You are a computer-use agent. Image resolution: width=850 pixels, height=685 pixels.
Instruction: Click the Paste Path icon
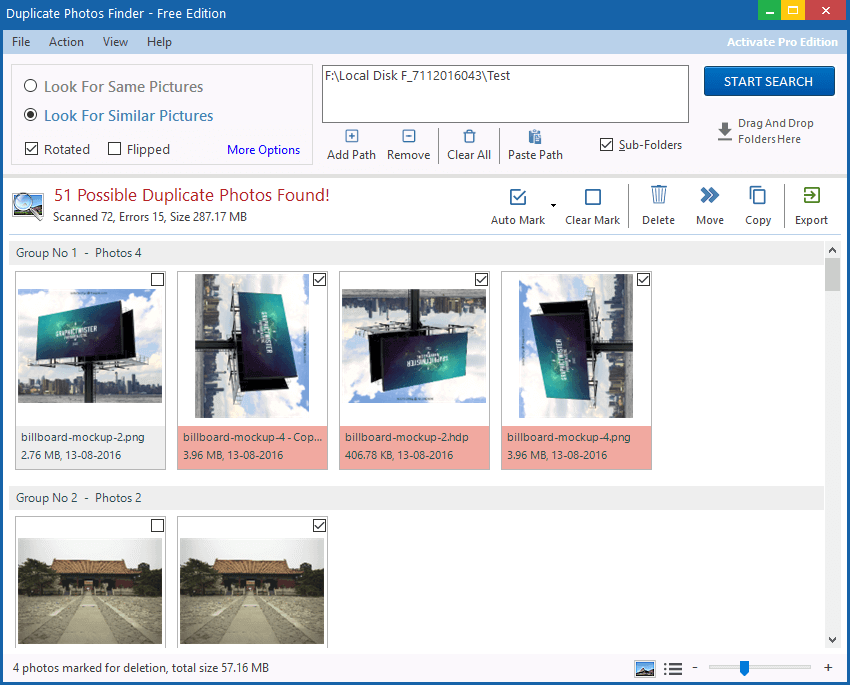(534, 142)
